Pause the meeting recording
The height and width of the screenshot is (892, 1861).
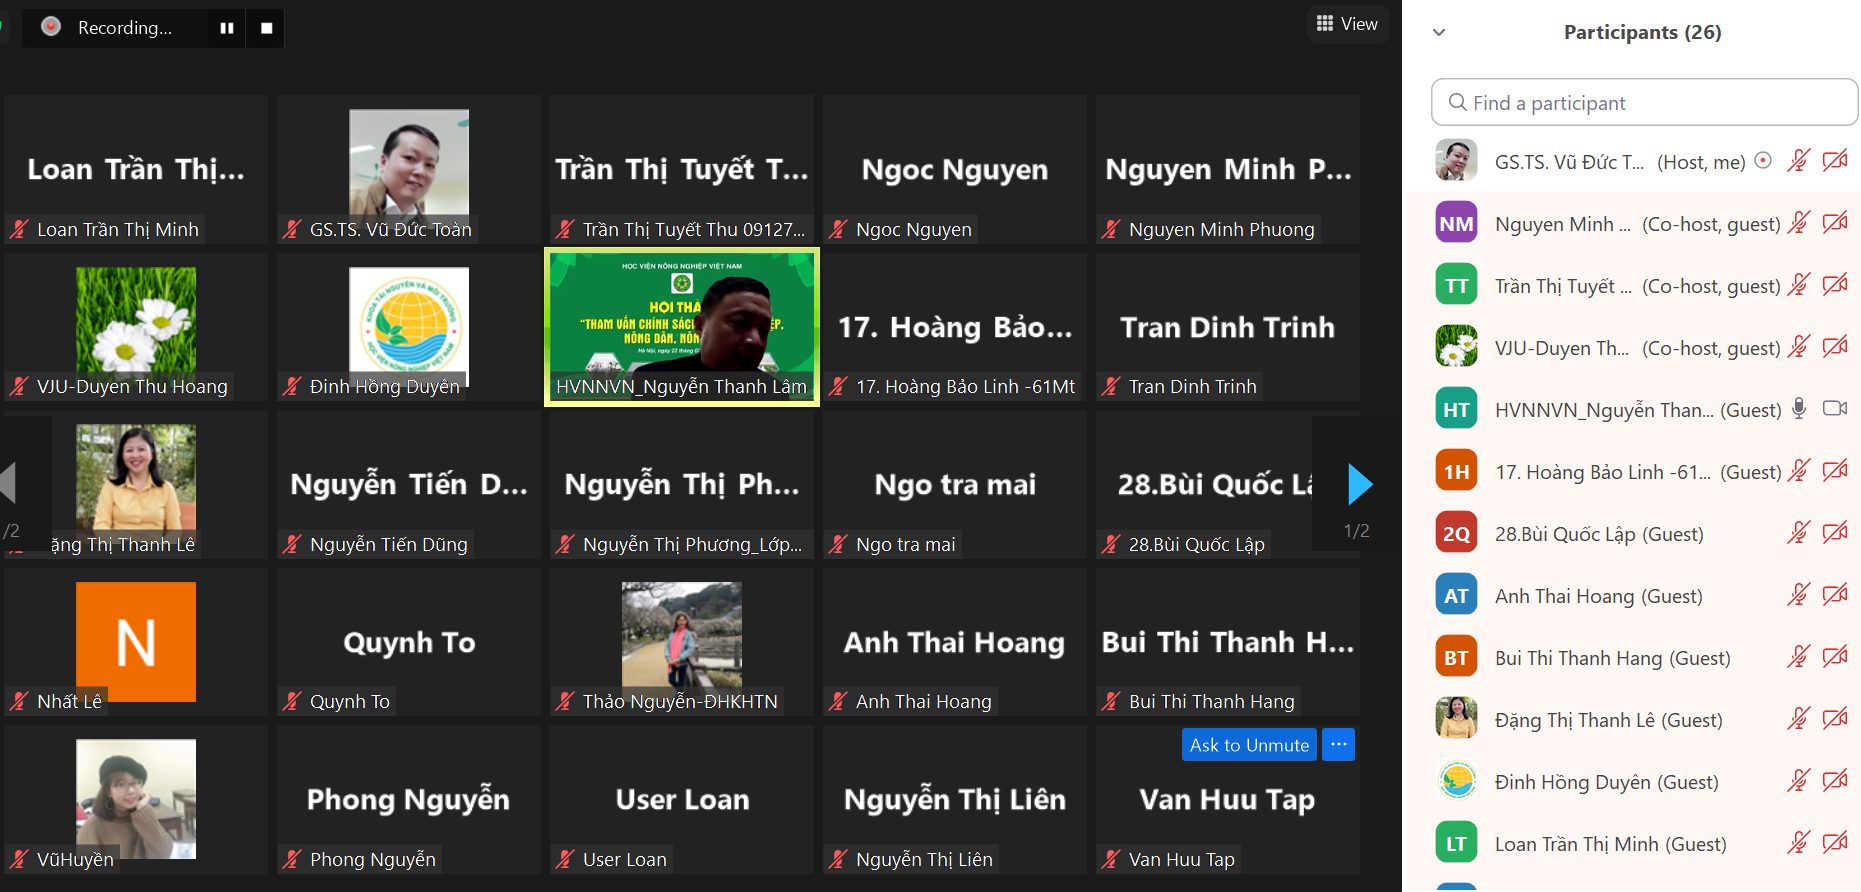tap(227, 28)
